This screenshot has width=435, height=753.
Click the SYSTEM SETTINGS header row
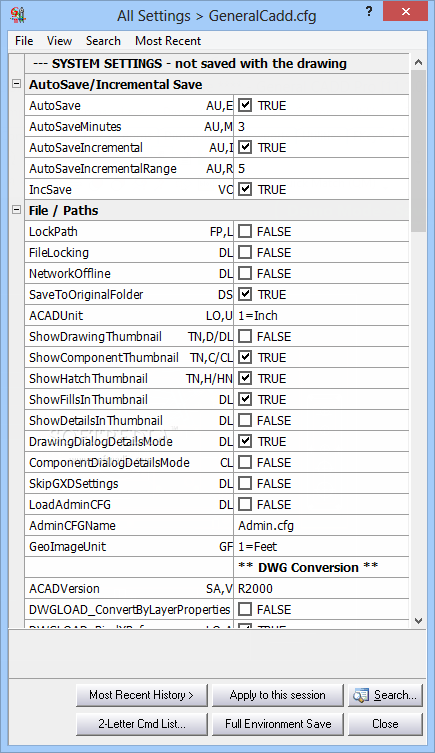[x=217, y=63]
